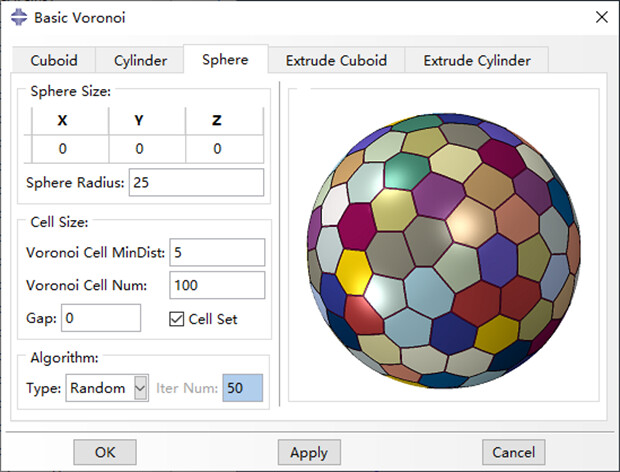Click the Iter Num field

coord(243,388)
